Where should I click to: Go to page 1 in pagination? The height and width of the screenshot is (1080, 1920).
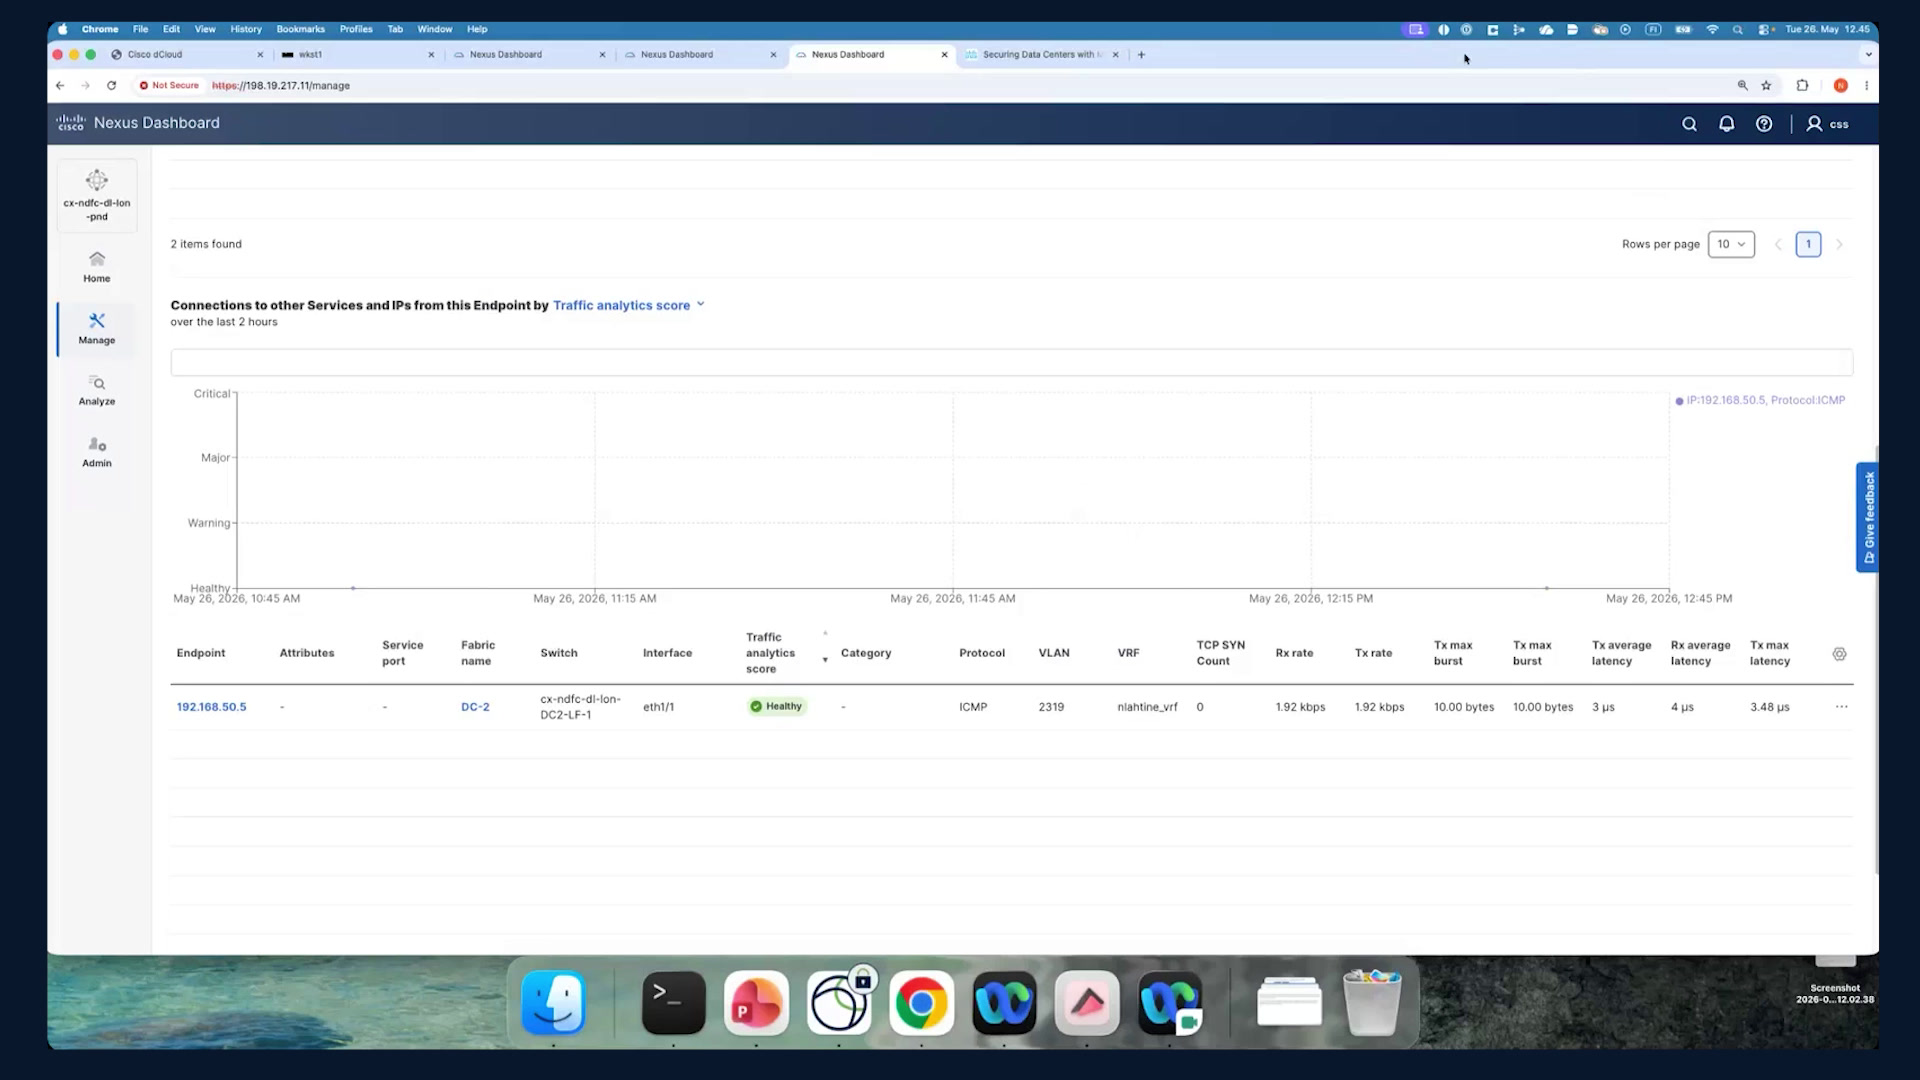click(1808, 244)
